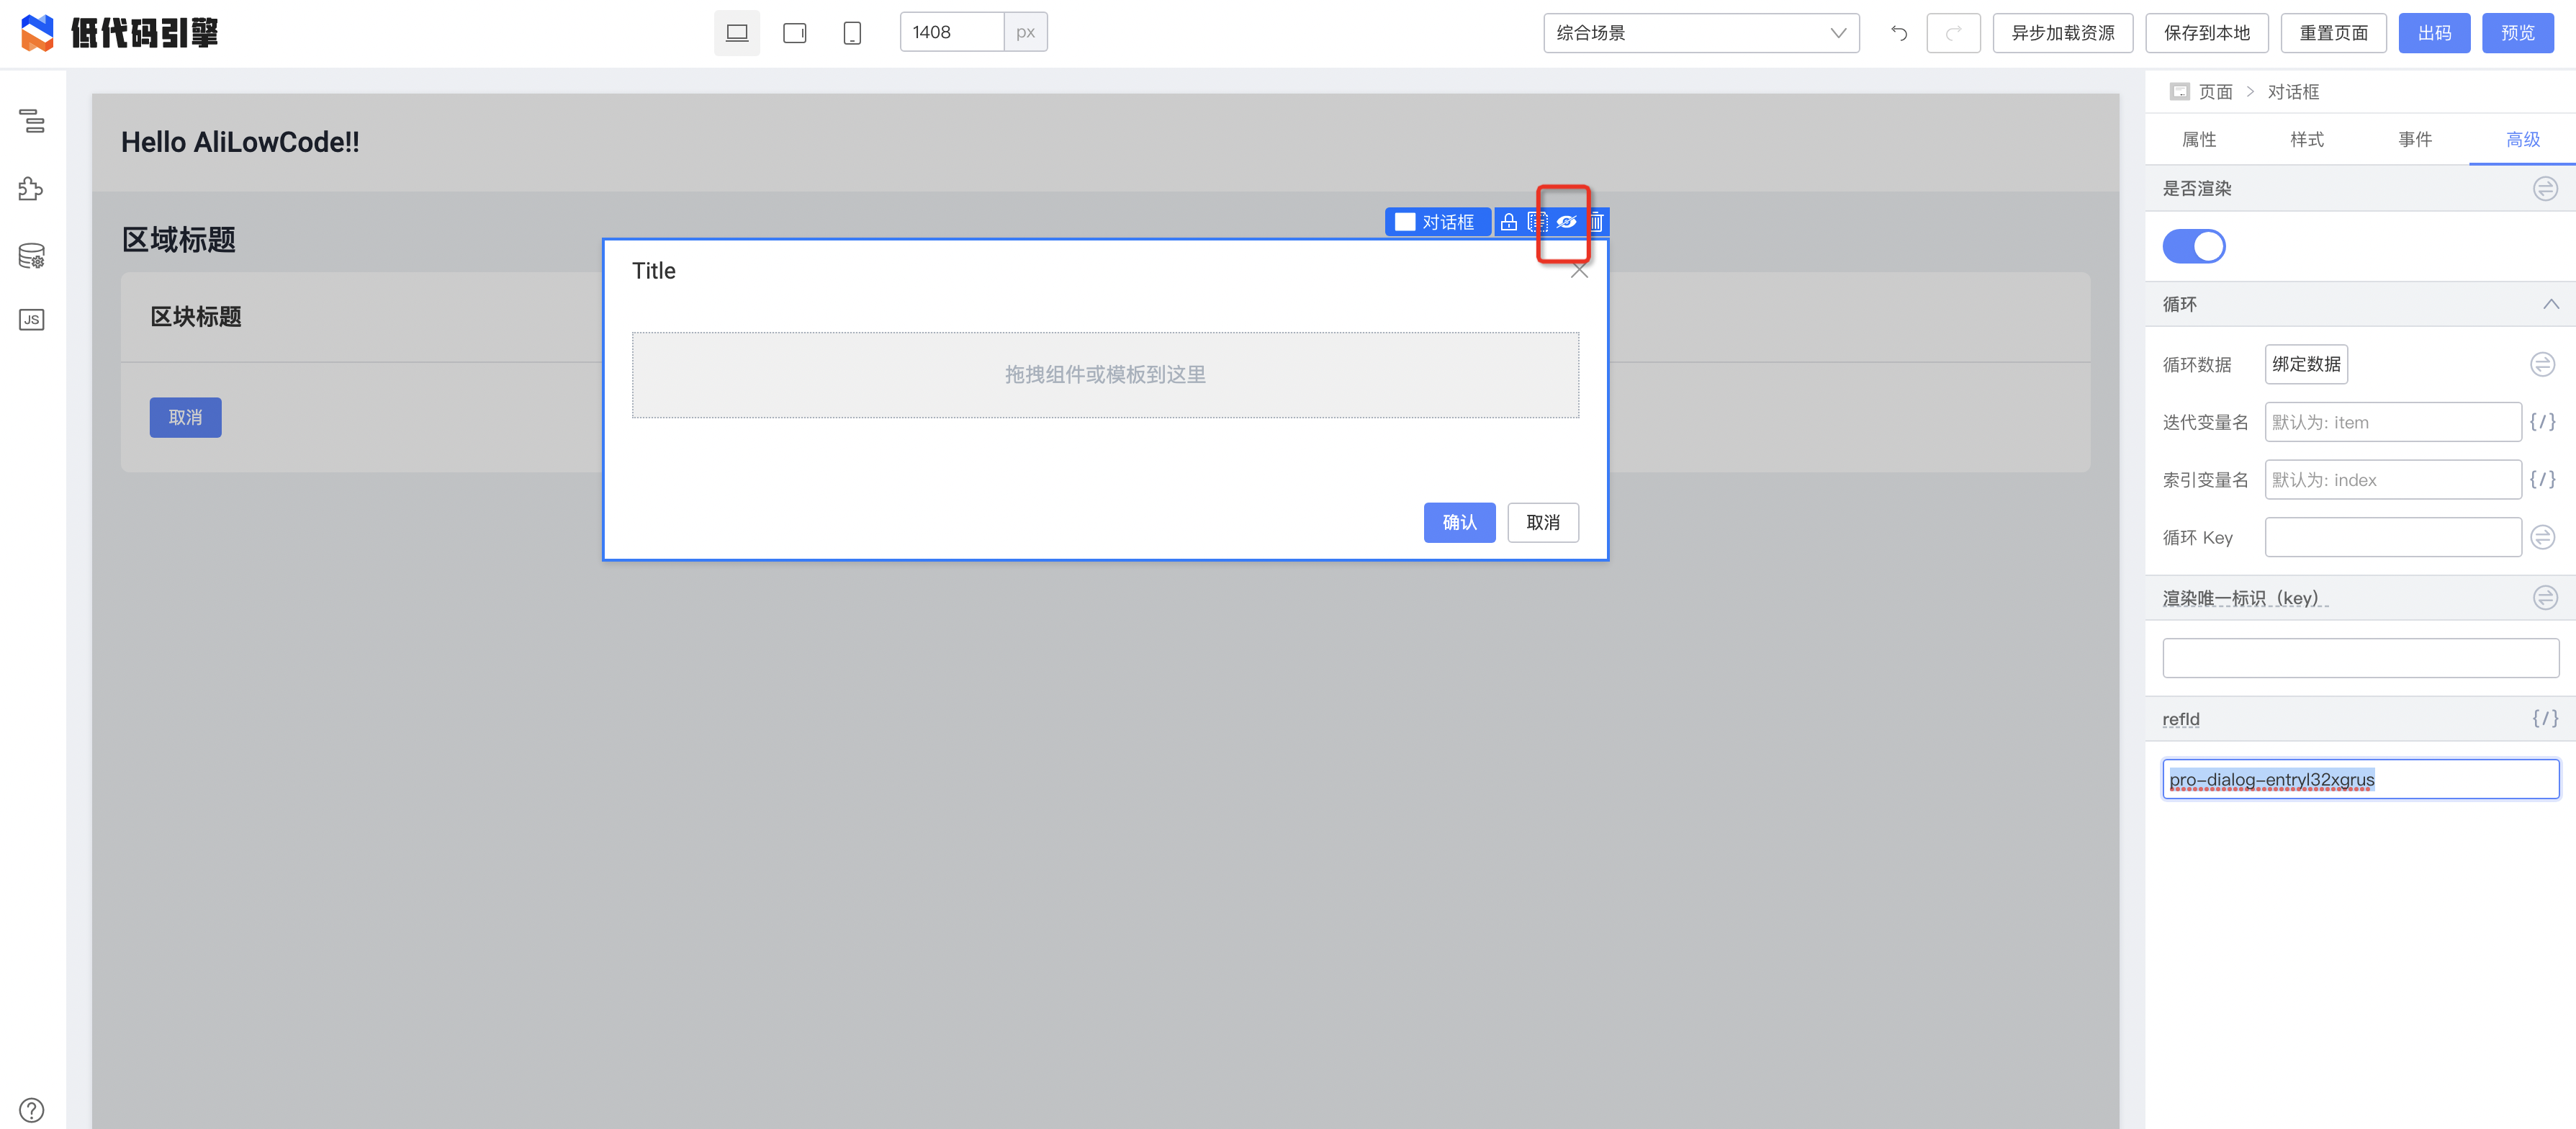Click the 保存到本地 button
The image size is (2576, 1129).
pos(2206,33)
